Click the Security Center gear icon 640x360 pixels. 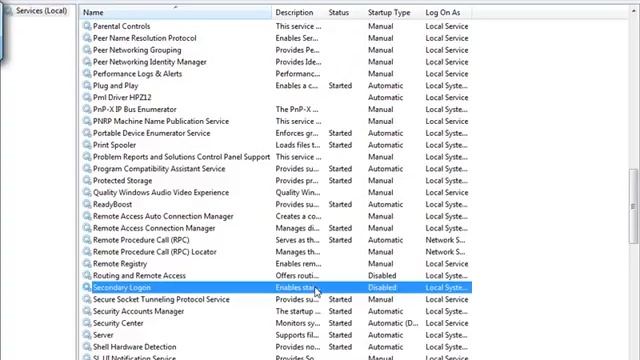click(87, 323)
